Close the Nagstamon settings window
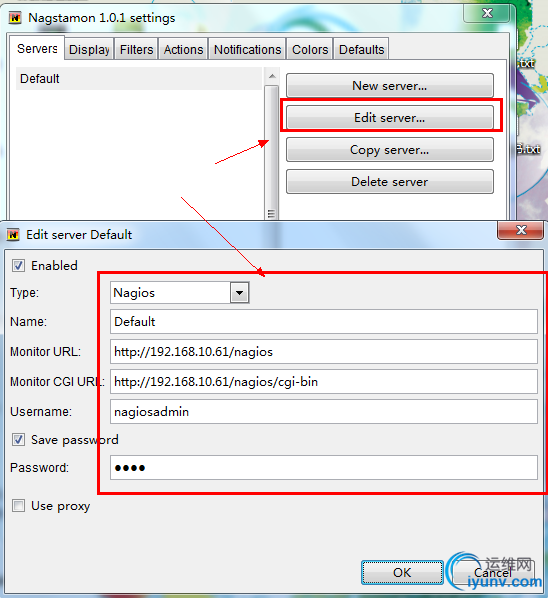The width and height of the screenshot is (548, 598). tap(487, 13)
